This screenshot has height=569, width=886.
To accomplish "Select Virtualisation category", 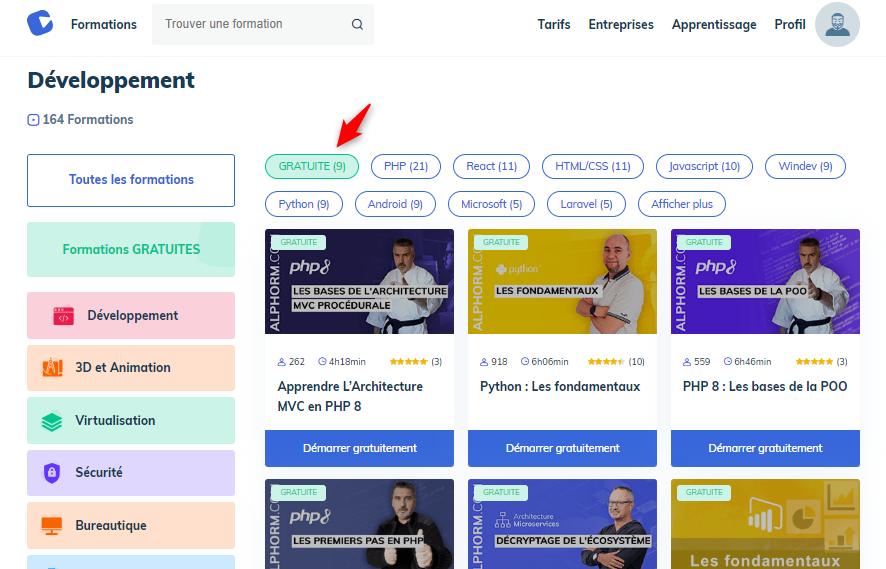I will click(x=131, y=420).
